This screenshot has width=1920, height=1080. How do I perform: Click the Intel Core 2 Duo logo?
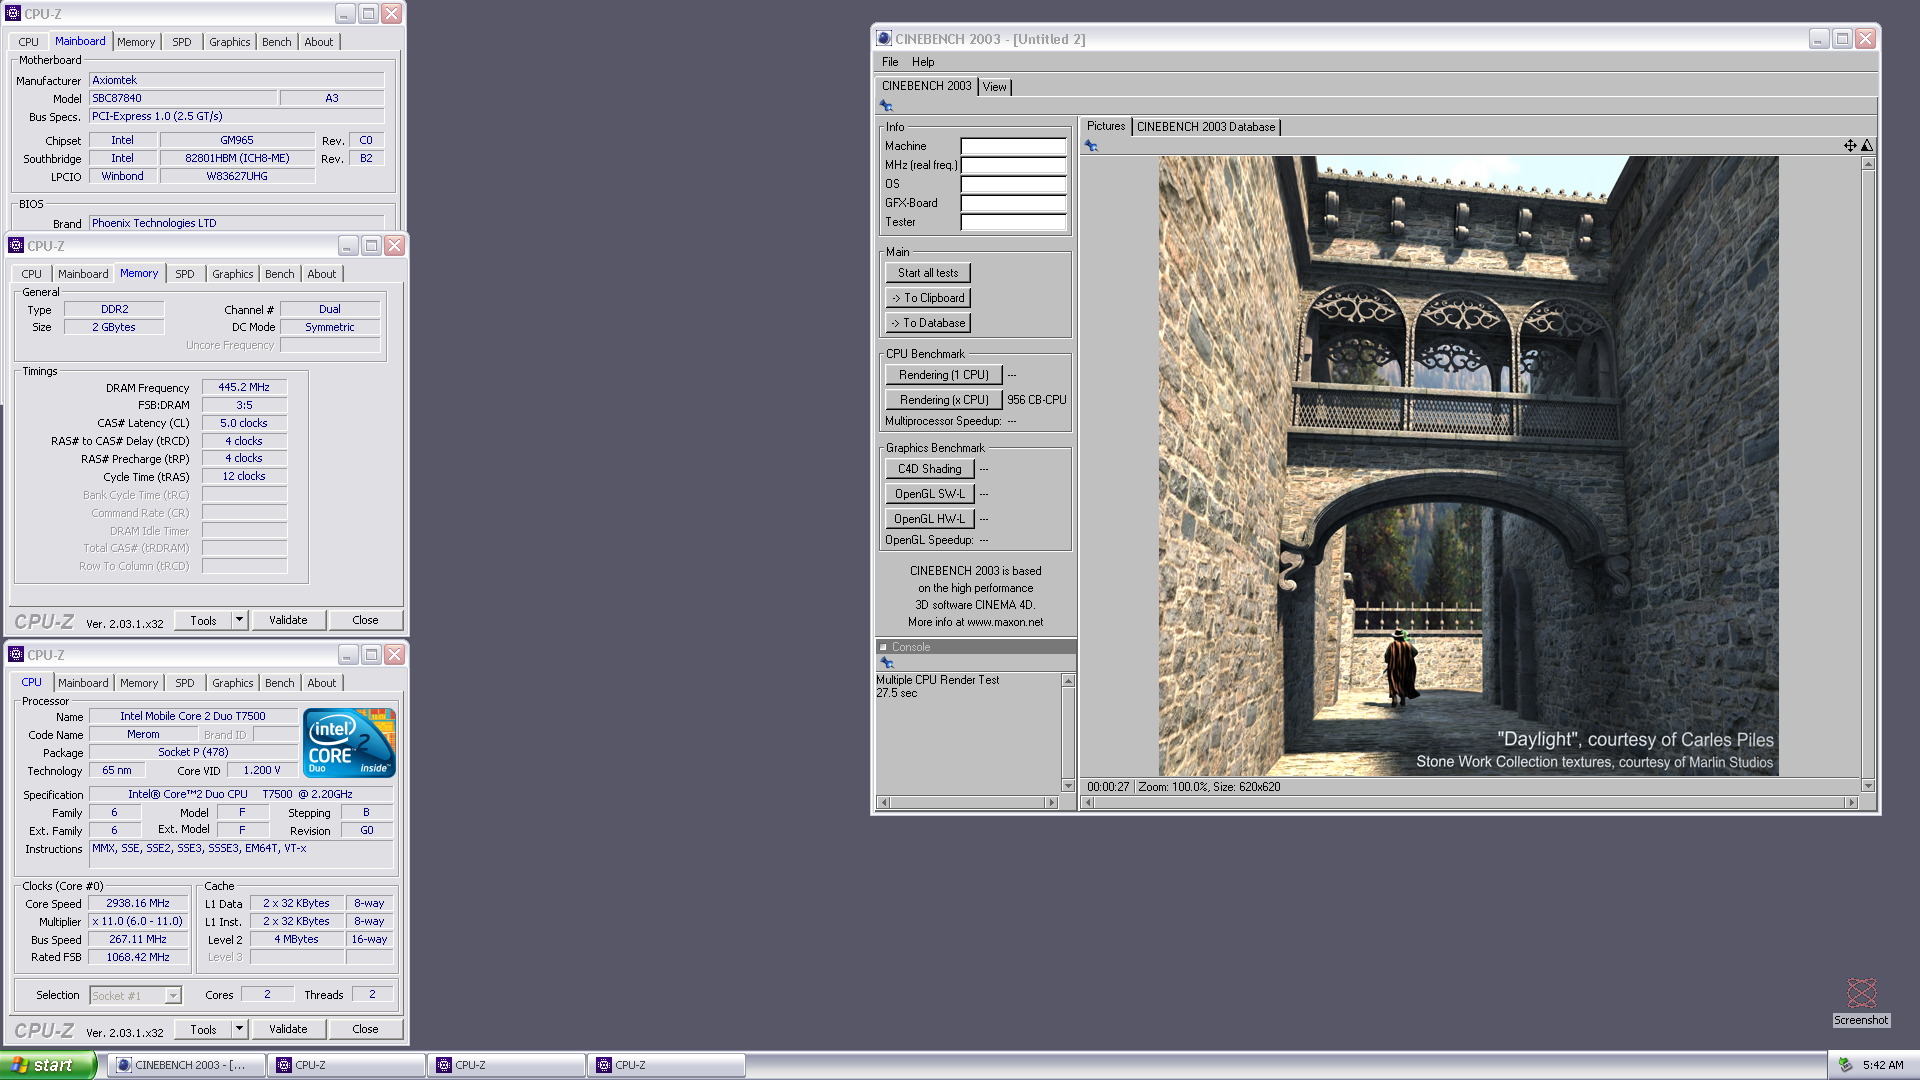[x=349, y=743]
